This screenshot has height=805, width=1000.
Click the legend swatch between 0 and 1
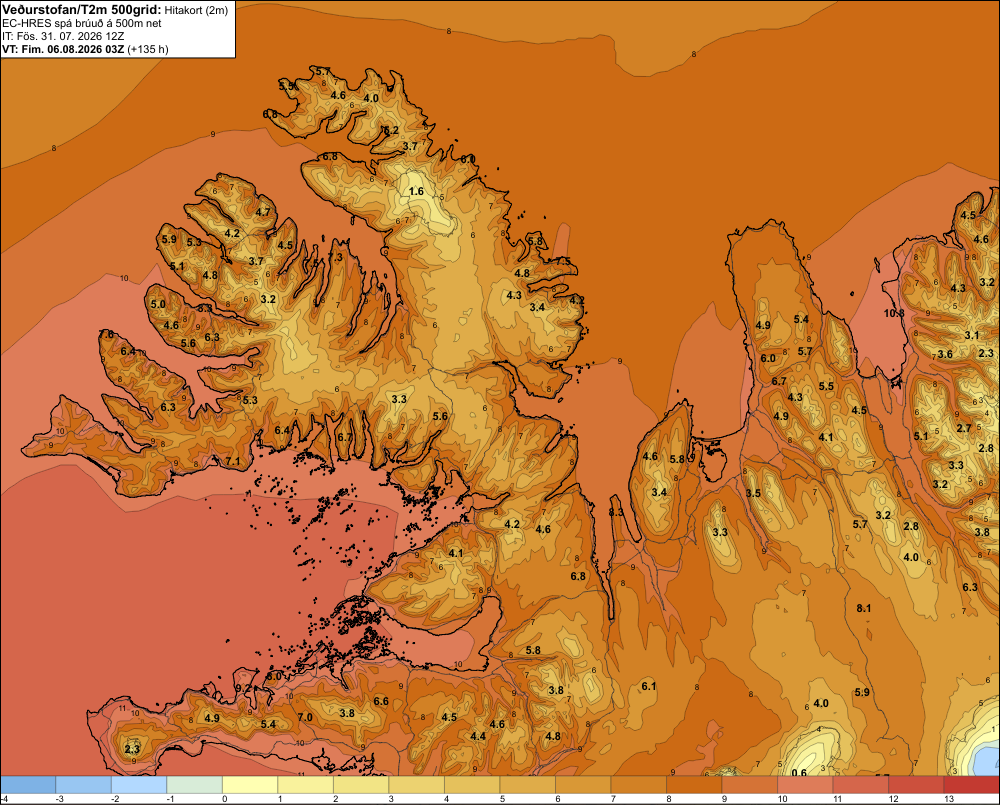[x=250, y=785]
